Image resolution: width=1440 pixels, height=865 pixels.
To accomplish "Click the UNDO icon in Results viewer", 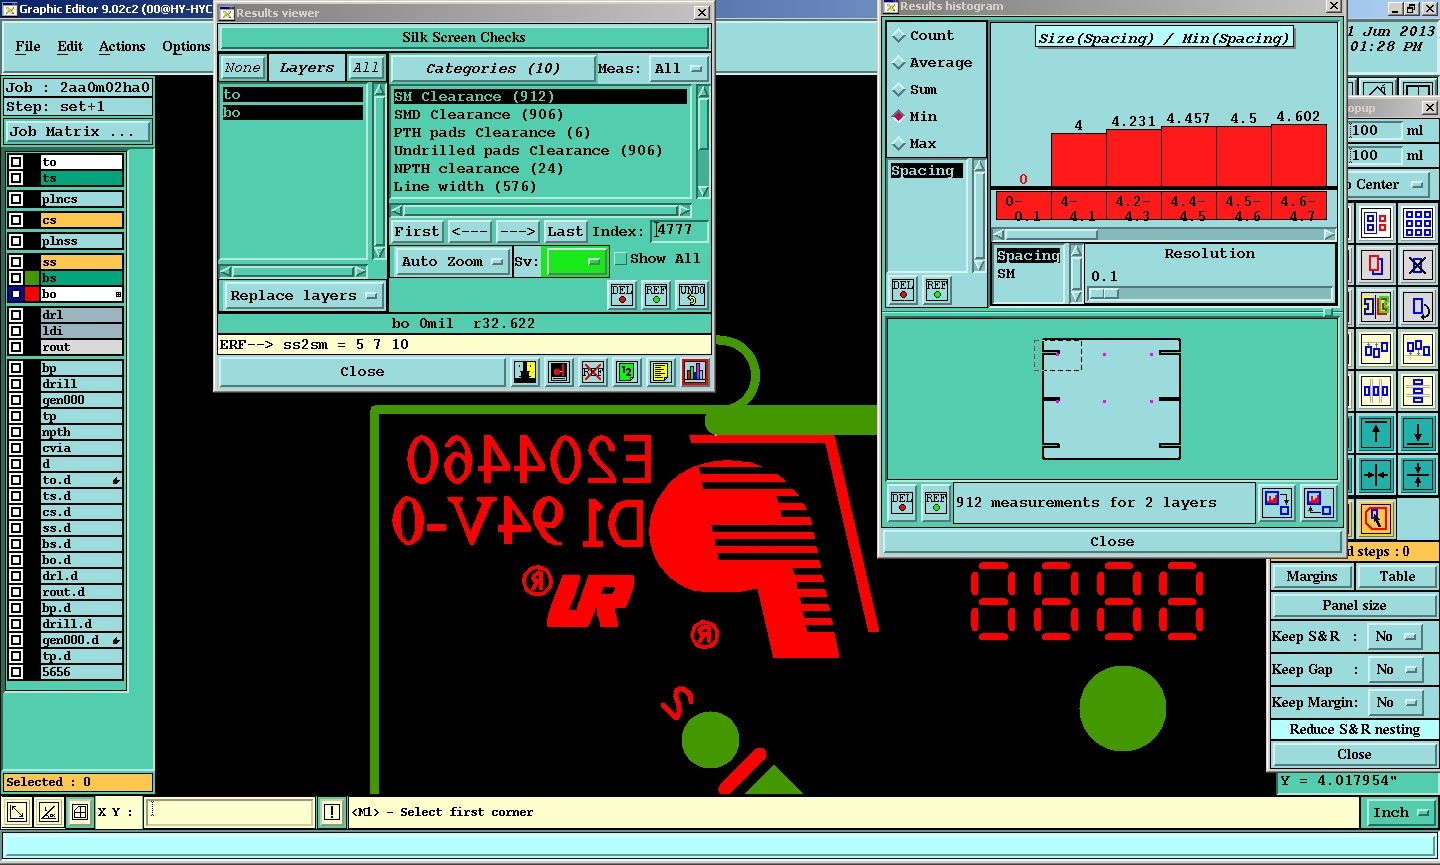I will tap(692, 294).
